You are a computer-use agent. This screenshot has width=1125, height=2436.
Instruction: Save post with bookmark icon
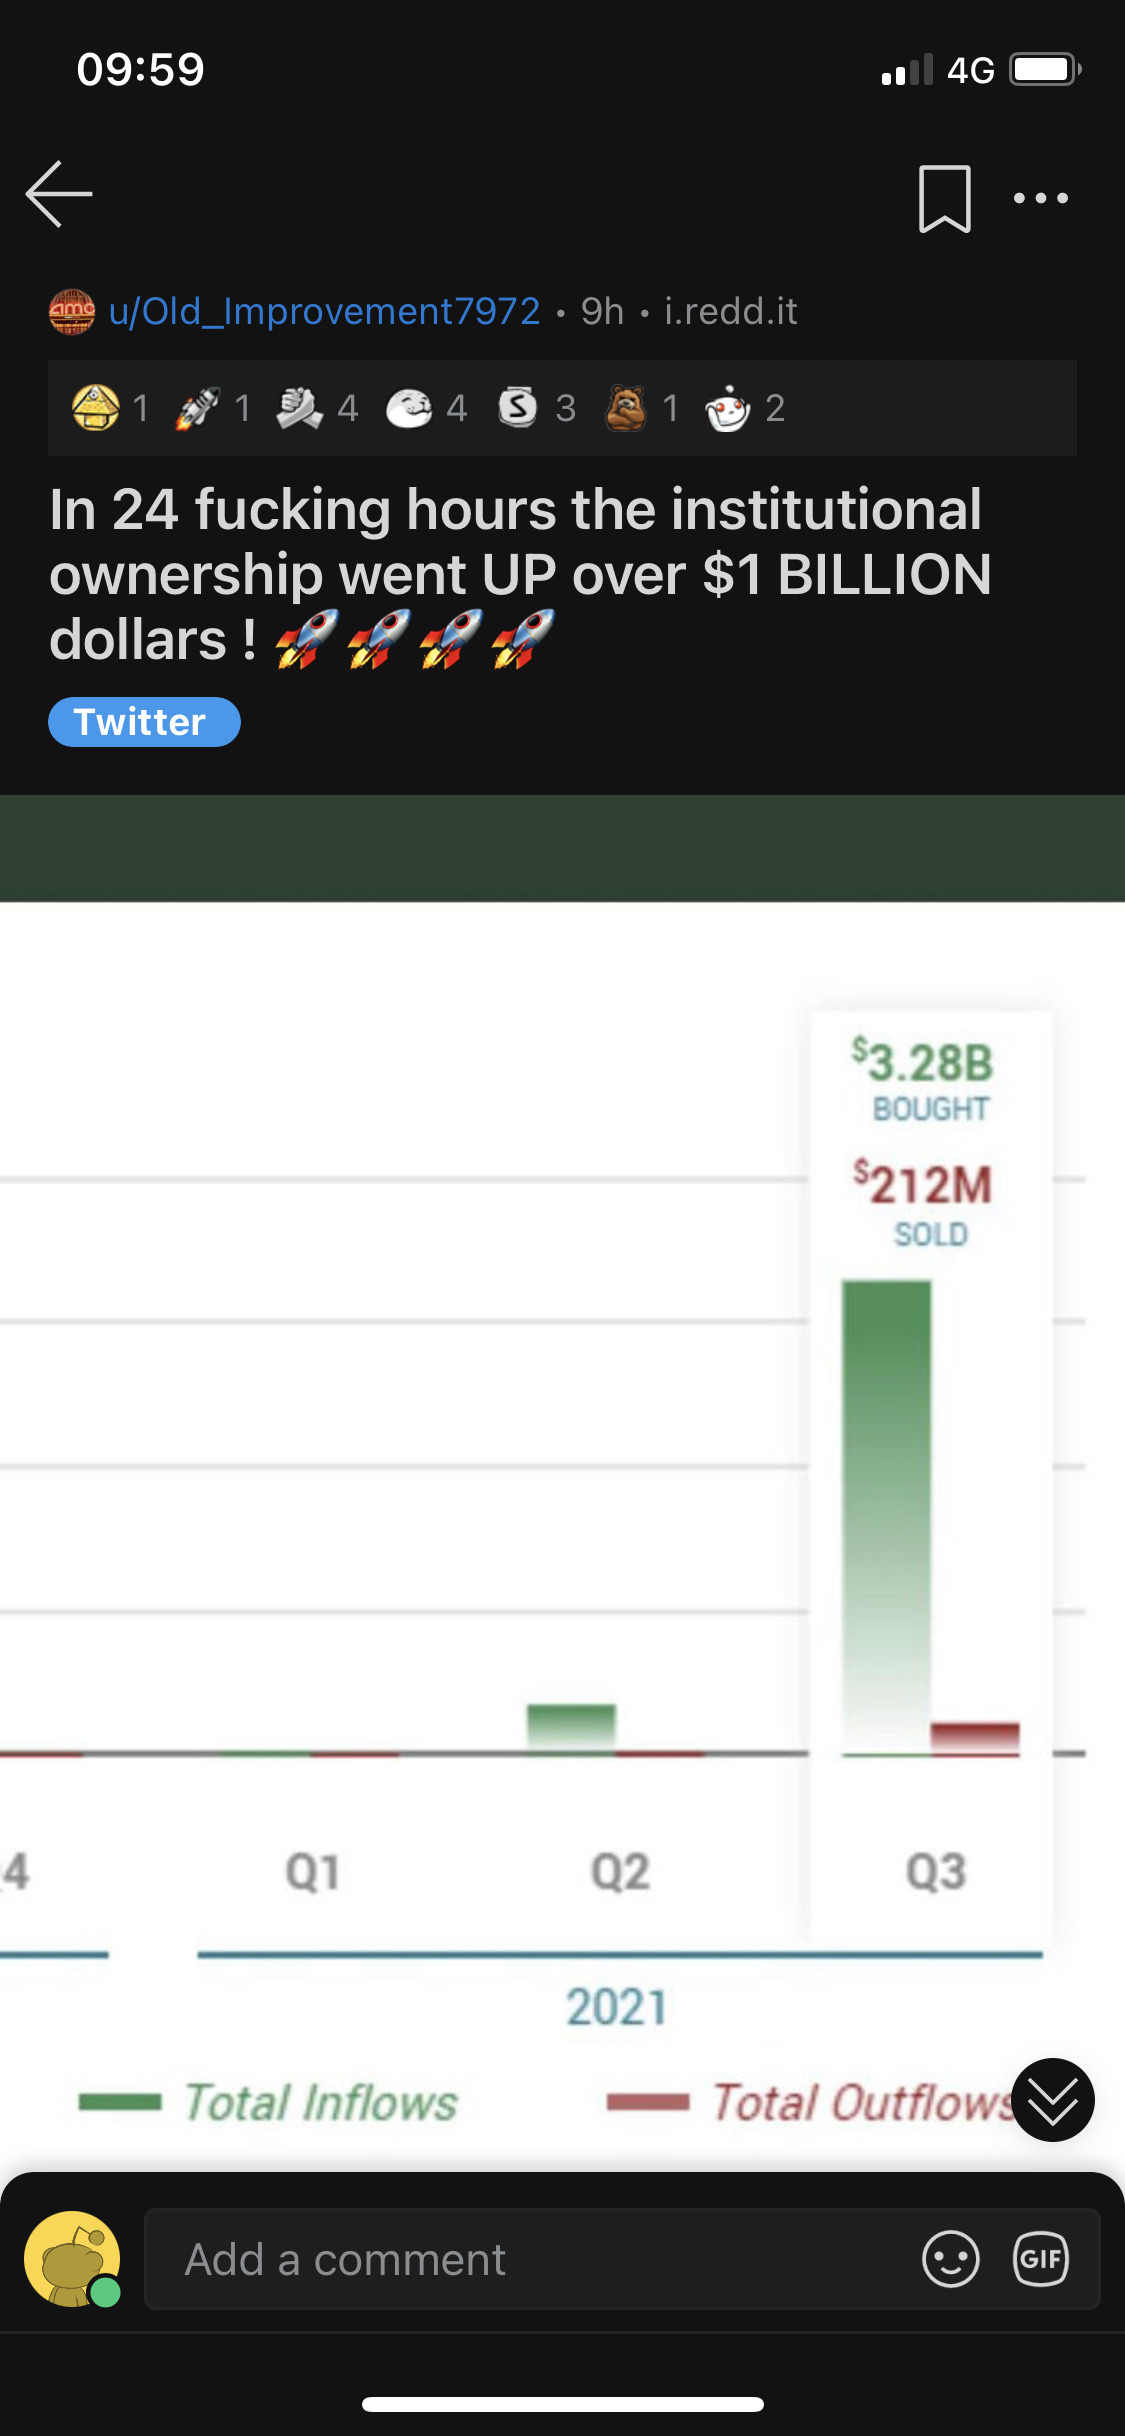point(945,199)
